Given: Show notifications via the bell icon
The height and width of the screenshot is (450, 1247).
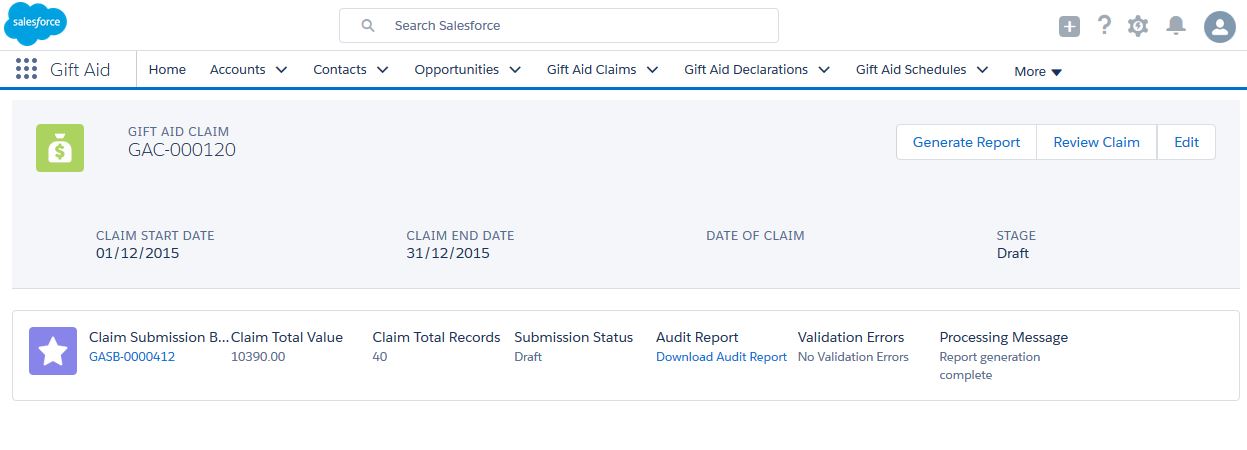Looking at the screenshot, I should pyautogui.click(x=1176, y=26).
